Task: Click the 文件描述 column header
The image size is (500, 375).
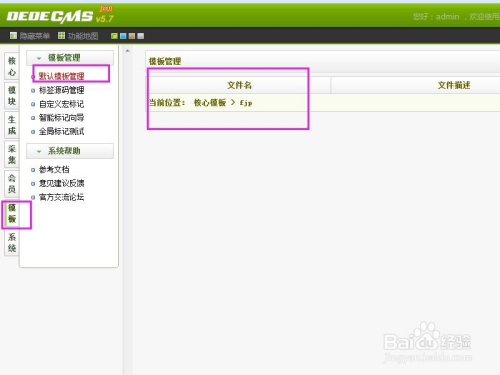Action: point(454,85)
